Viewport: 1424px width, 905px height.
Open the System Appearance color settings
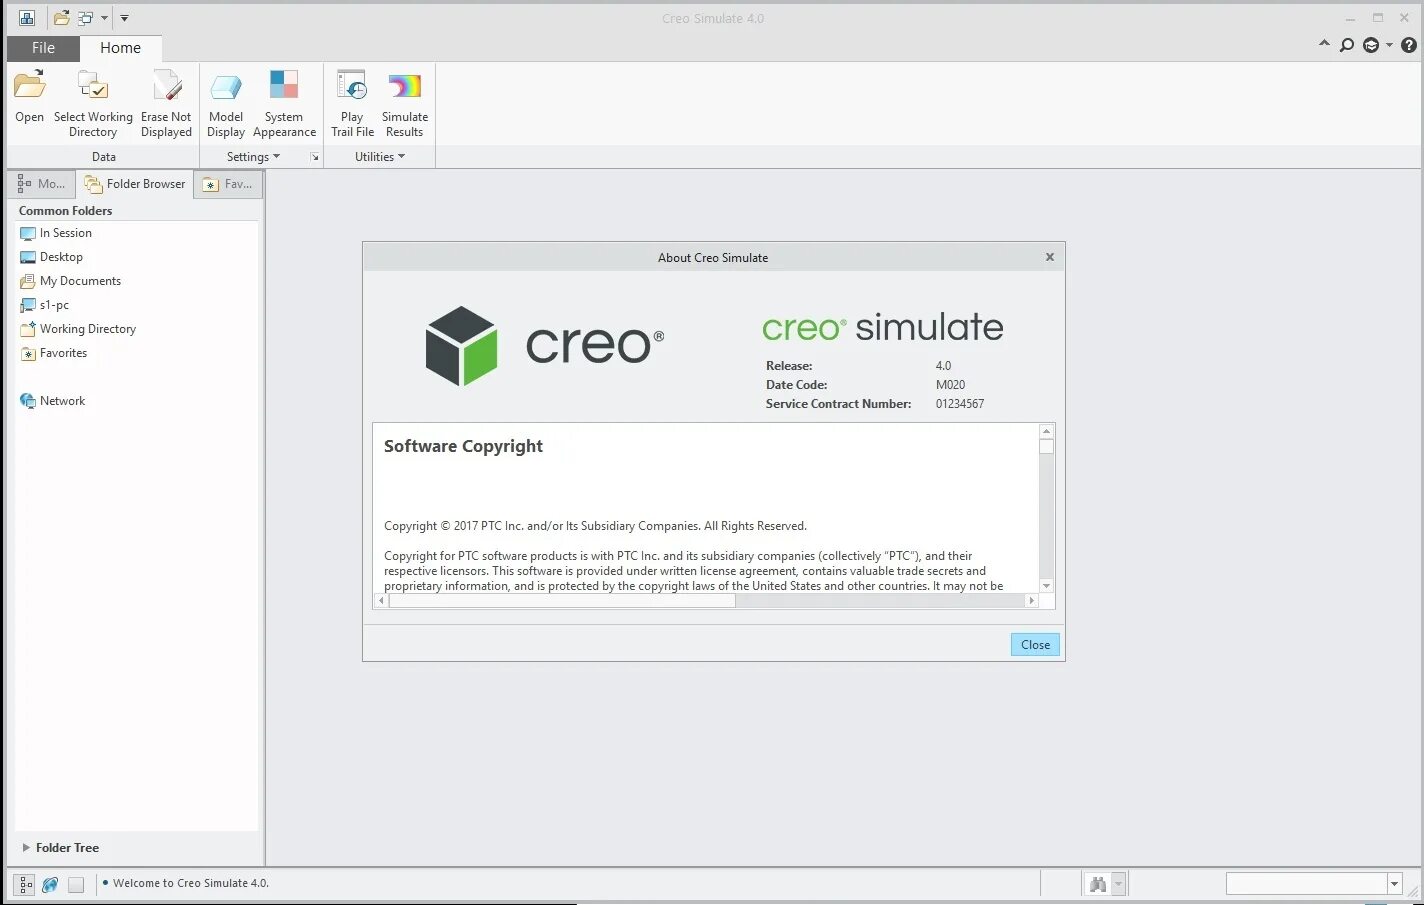tap(284, 85)
